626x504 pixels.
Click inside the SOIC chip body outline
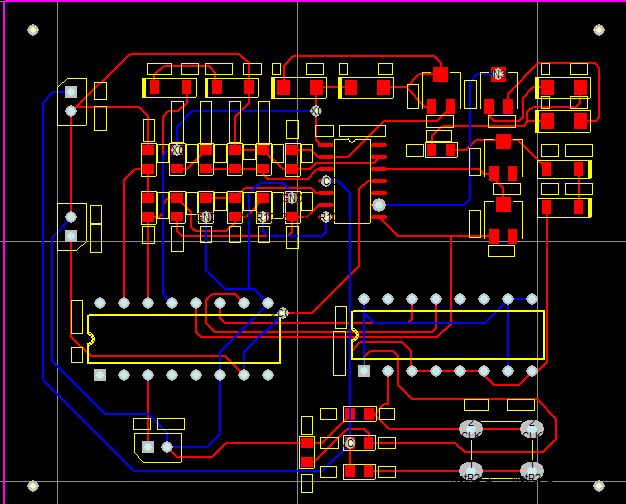[x=352, y=182]
